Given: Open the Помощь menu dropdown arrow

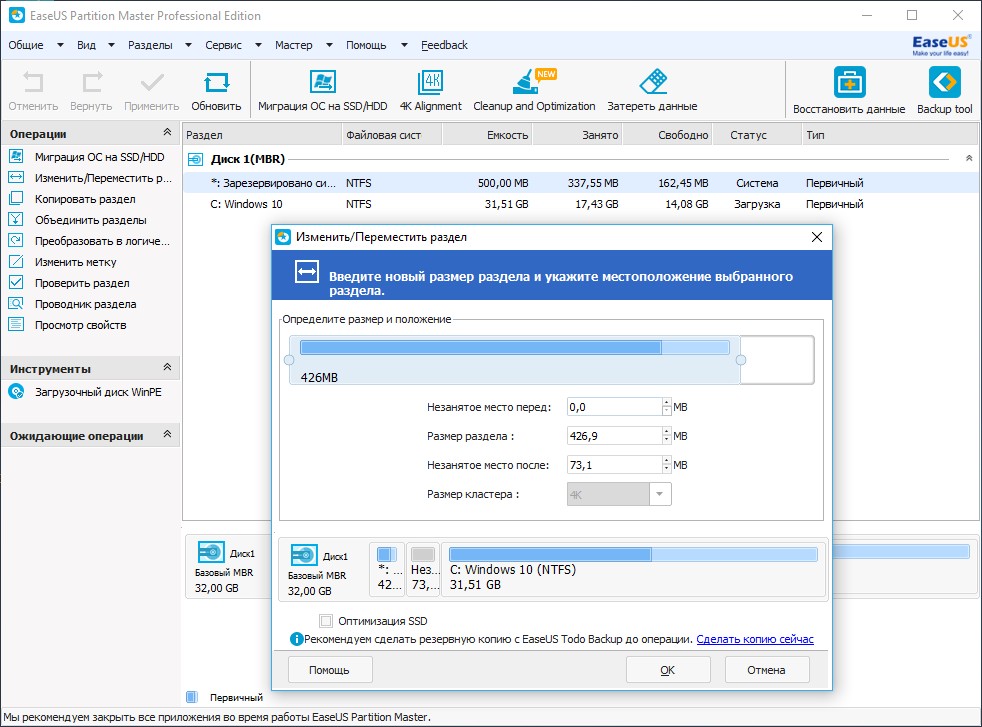Looking at the screenshot, I should pos(404,45).
